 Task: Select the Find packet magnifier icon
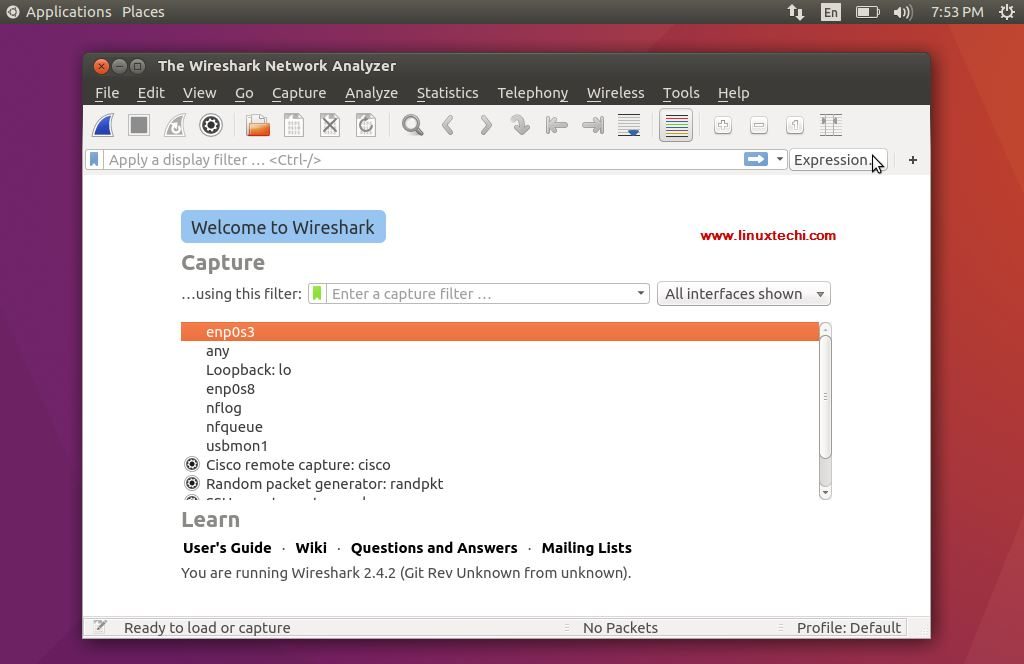tap(412, 125)
